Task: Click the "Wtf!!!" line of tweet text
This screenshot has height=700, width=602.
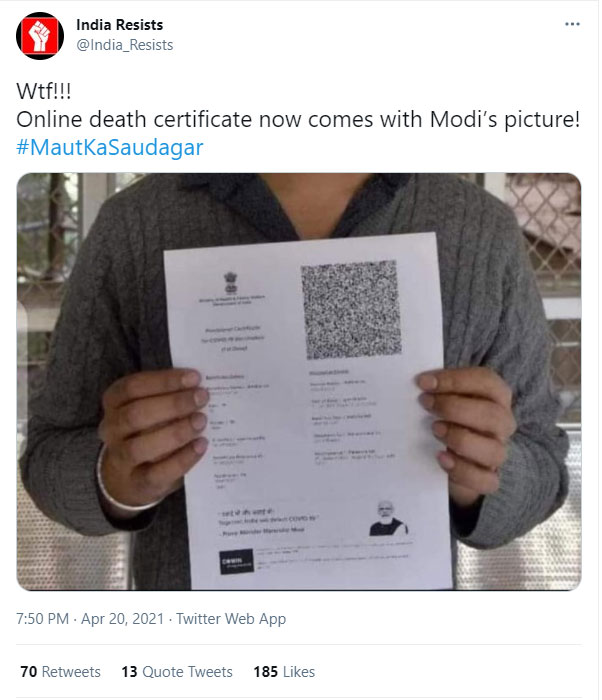Action: tap(46, 91)
